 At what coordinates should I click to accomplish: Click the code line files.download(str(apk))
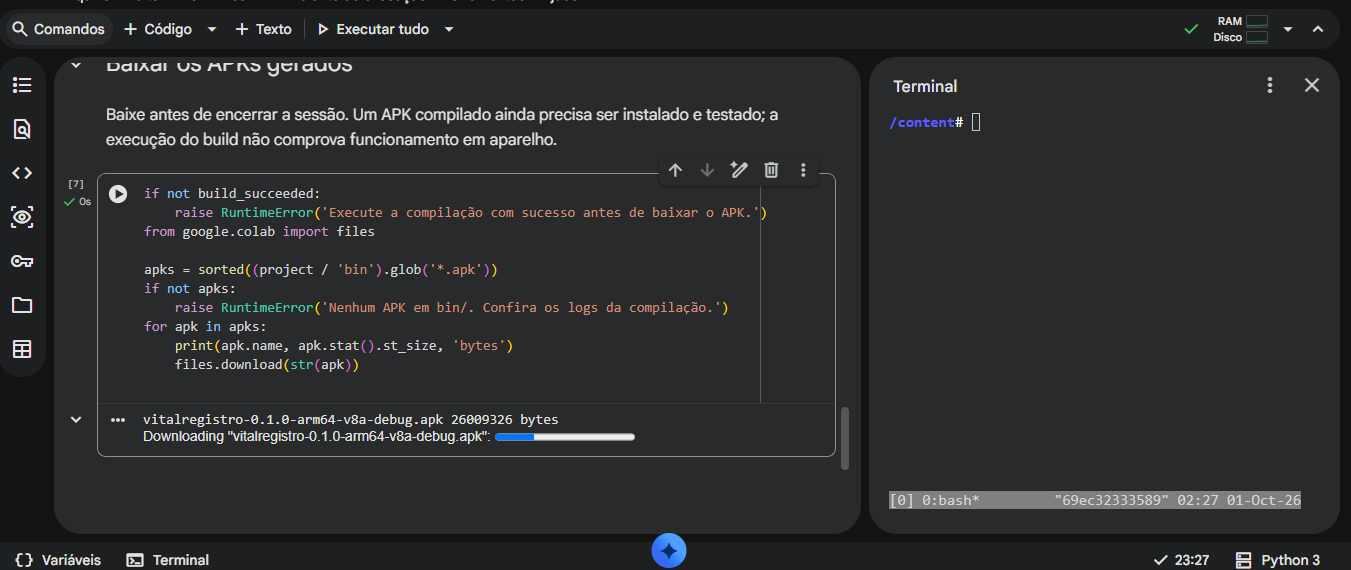pyautogui.click(x=266, y=365)
